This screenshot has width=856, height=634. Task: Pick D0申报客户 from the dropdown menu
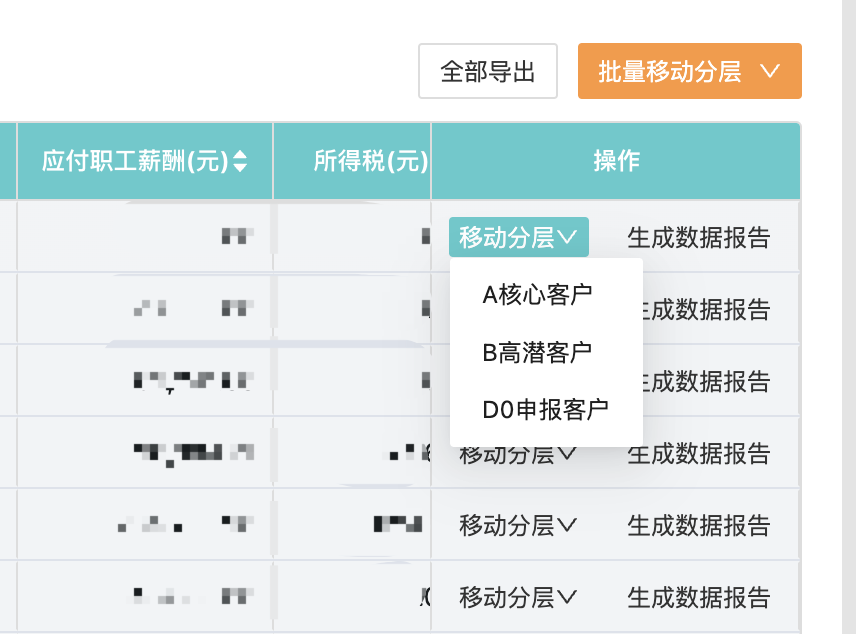coord(545,410)
